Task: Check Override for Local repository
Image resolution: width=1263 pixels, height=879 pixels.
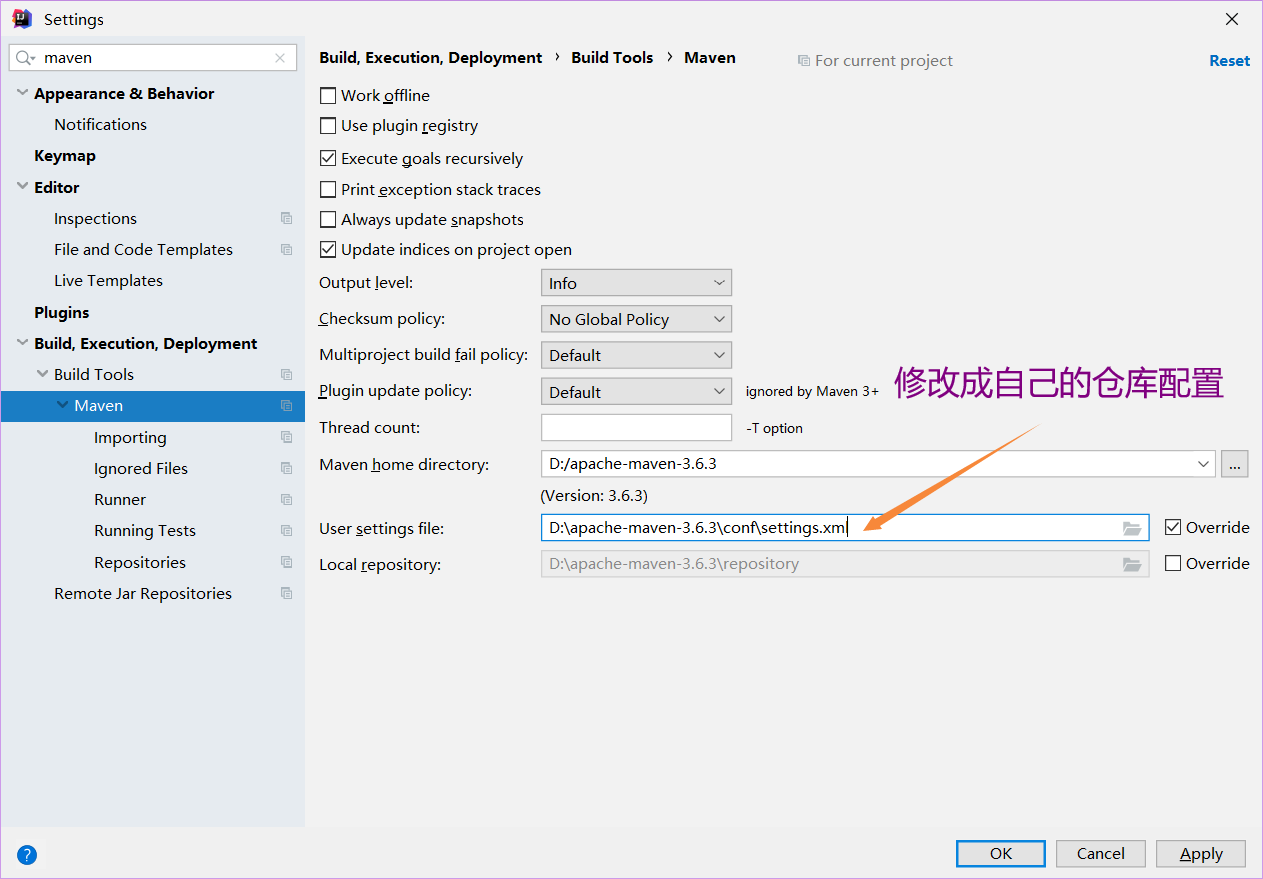Action: (x=1173, y=563)
